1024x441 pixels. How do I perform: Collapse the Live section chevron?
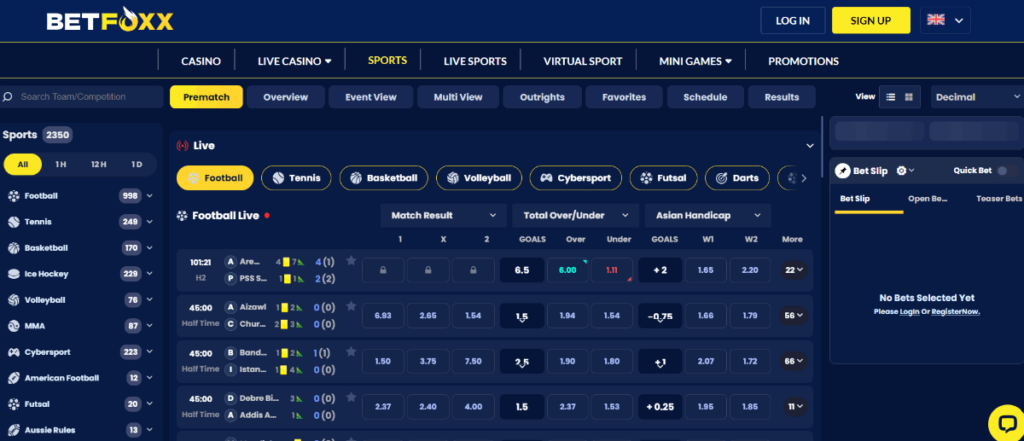810,146
